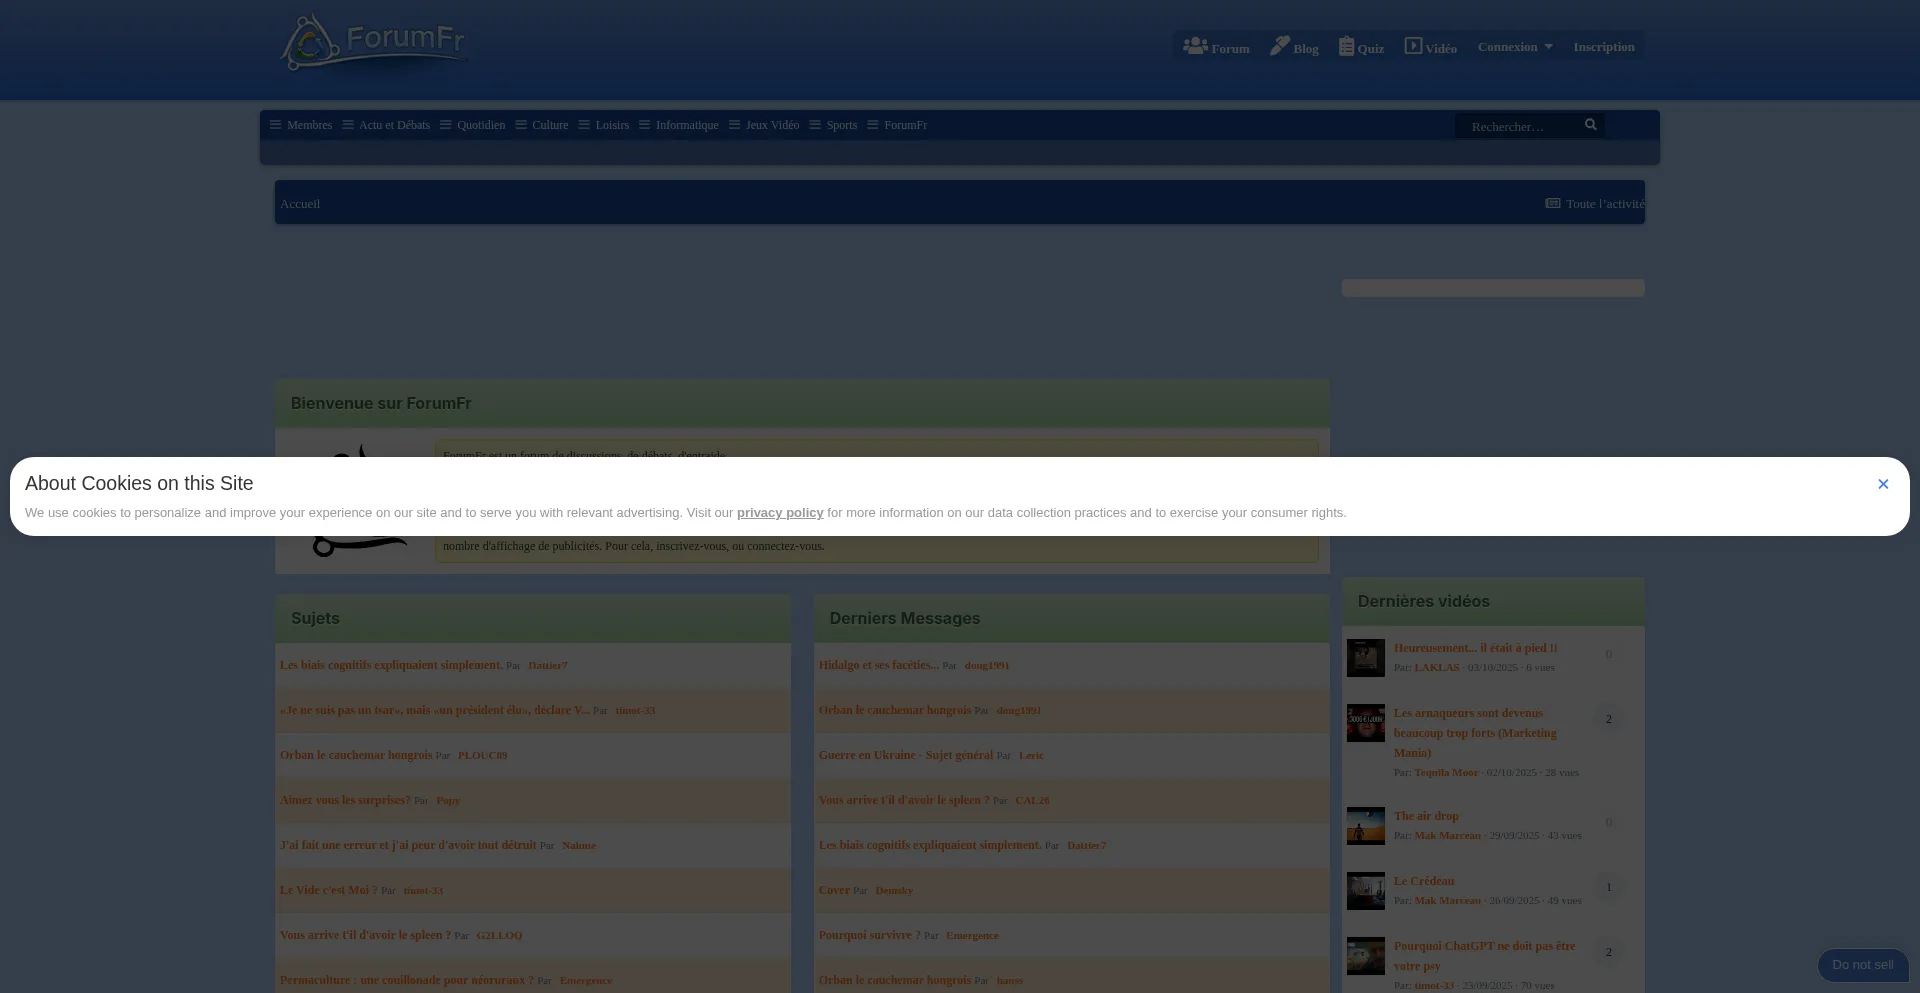
Task: Focus the Rechercher search field
Action: (1514, 127)
